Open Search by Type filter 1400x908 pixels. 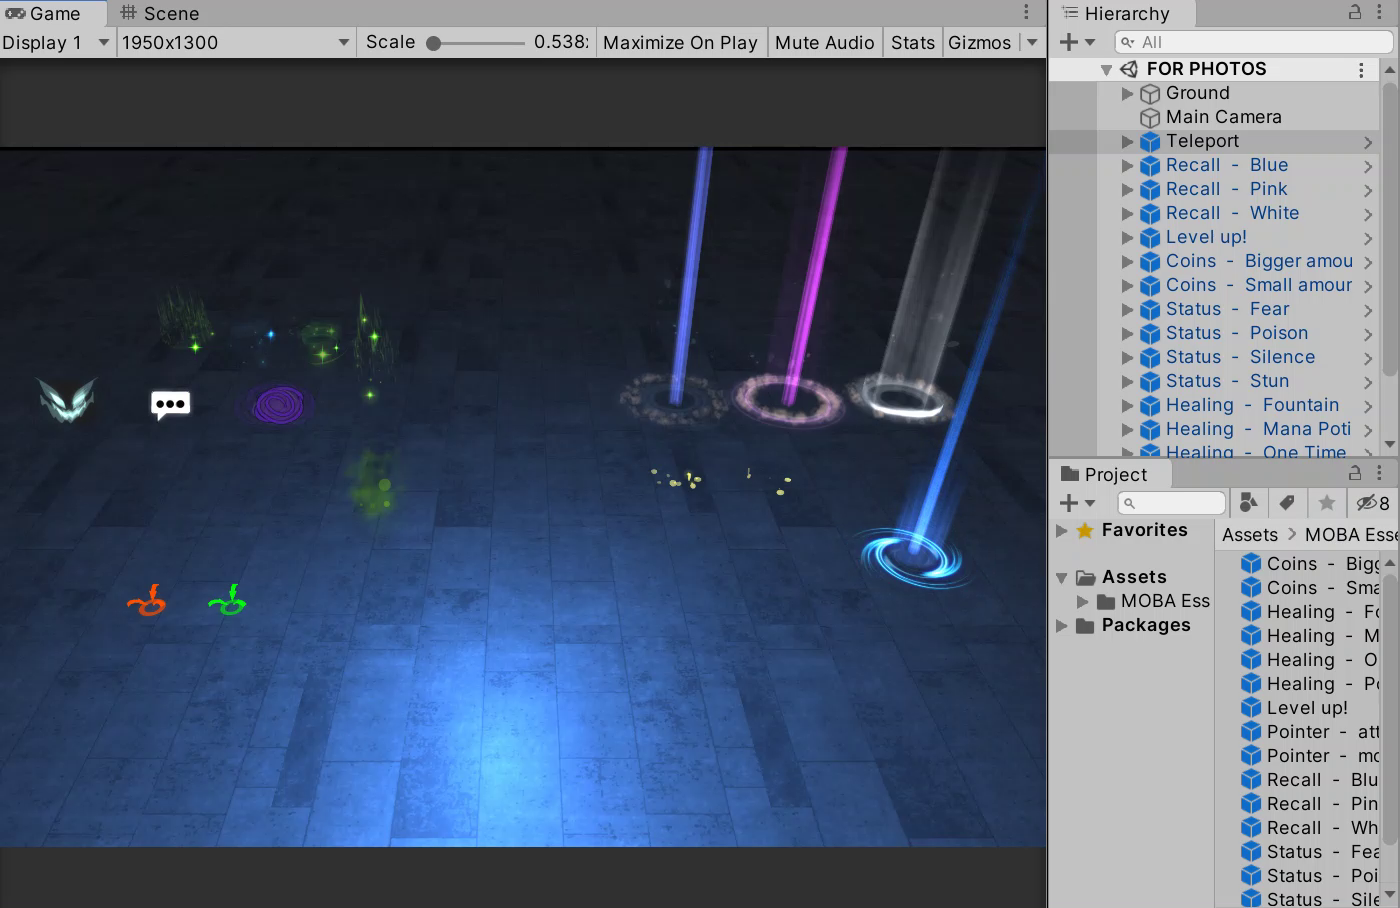pos(1248,502)
